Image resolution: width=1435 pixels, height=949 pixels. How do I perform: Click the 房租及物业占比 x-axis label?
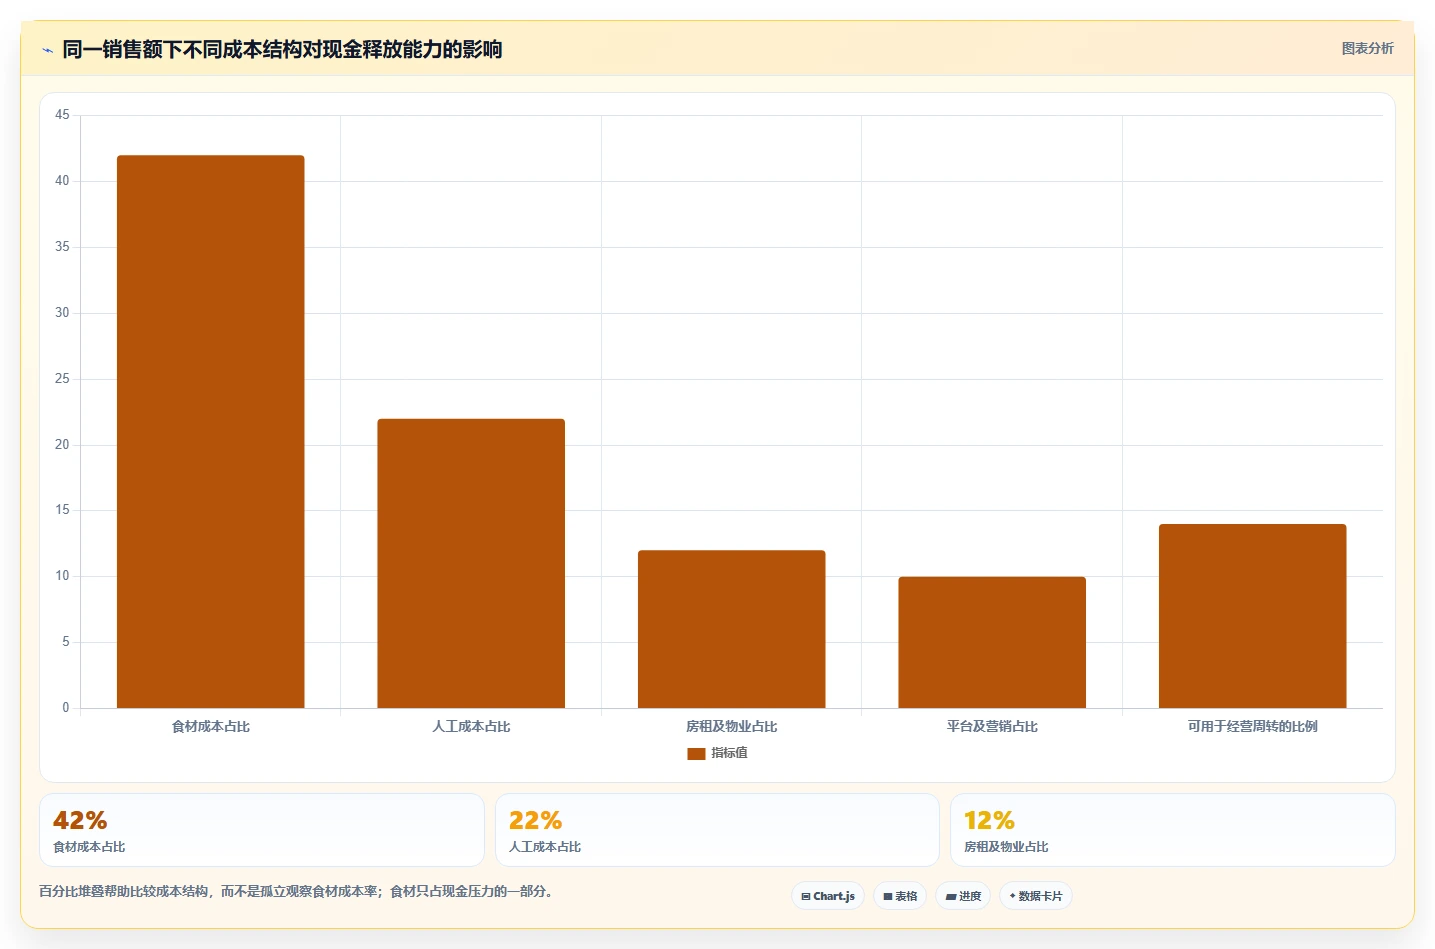click(x=732, y=726)
